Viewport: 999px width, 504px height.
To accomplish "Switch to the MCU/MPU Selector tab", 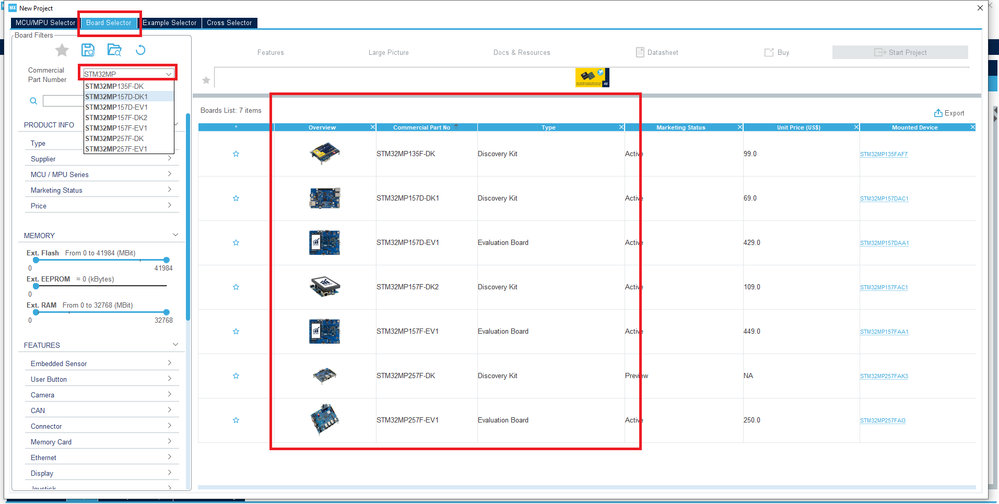I will 45,23.
